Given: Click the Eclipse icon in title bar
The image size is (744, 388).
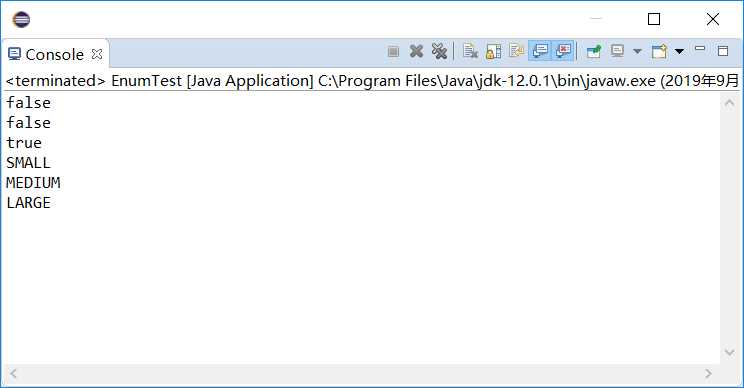Looking at the screenshot, I should [21, 19].
